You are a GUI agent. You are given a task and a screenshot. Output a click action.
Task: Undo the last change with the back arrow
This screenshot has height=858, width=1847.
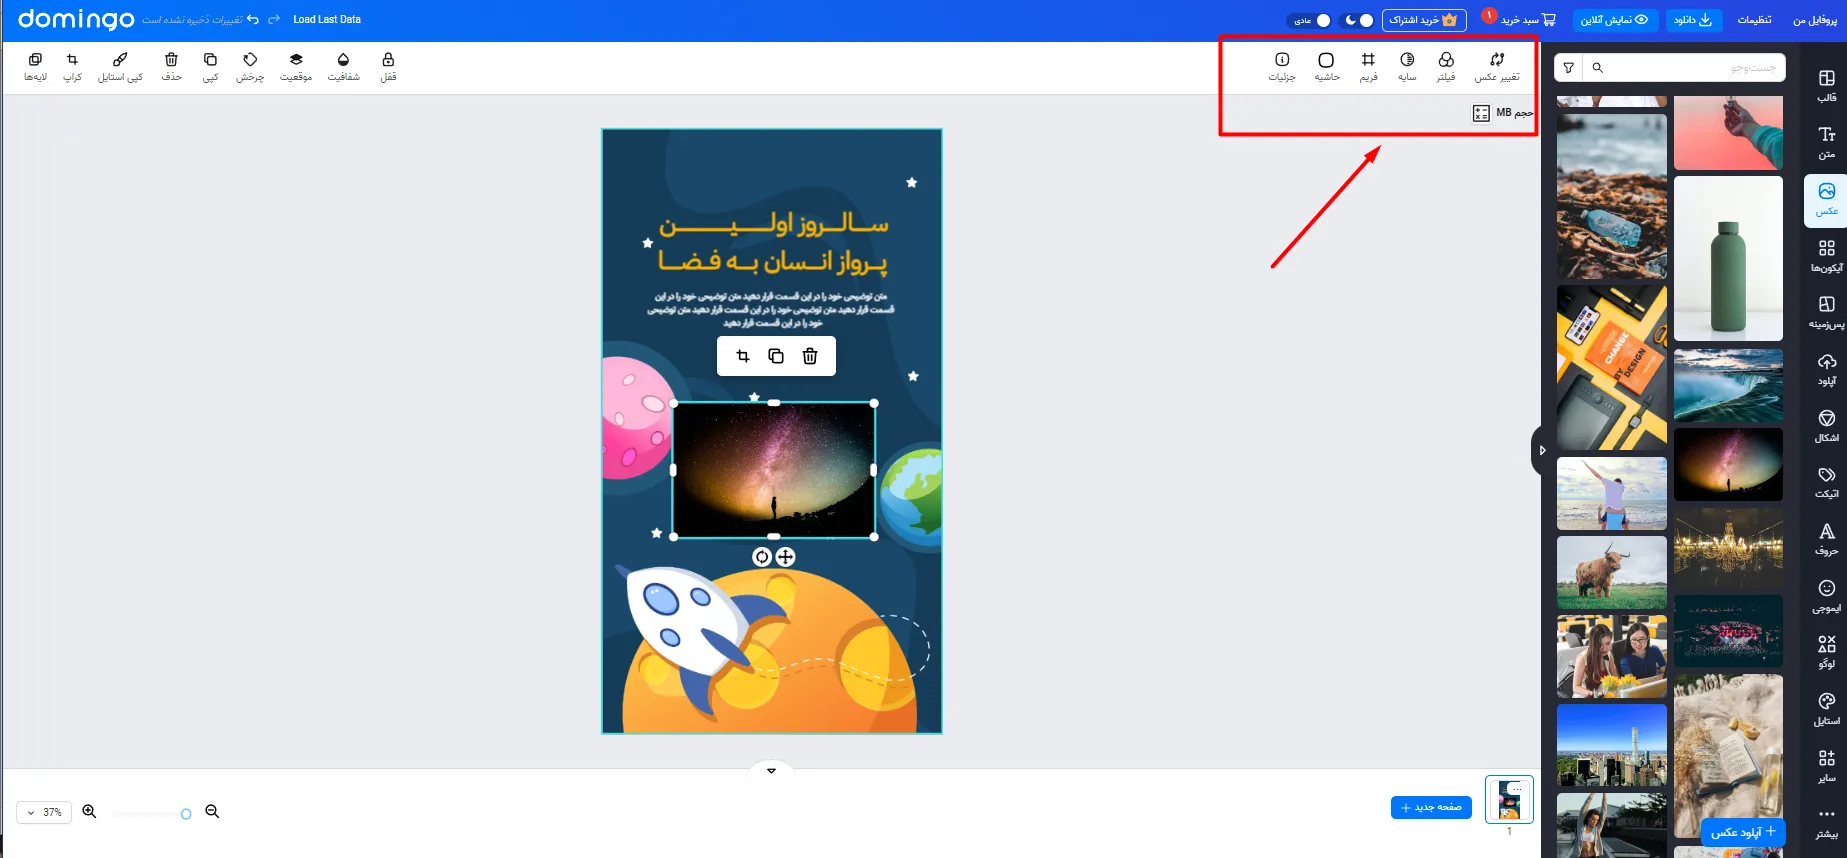252,19
